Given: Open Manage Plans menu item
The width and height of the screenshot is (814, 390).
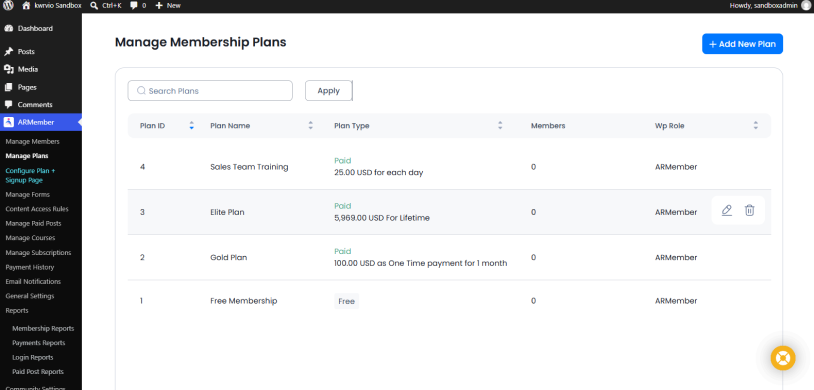Looking at the screenshot, I should click(27, 156).
